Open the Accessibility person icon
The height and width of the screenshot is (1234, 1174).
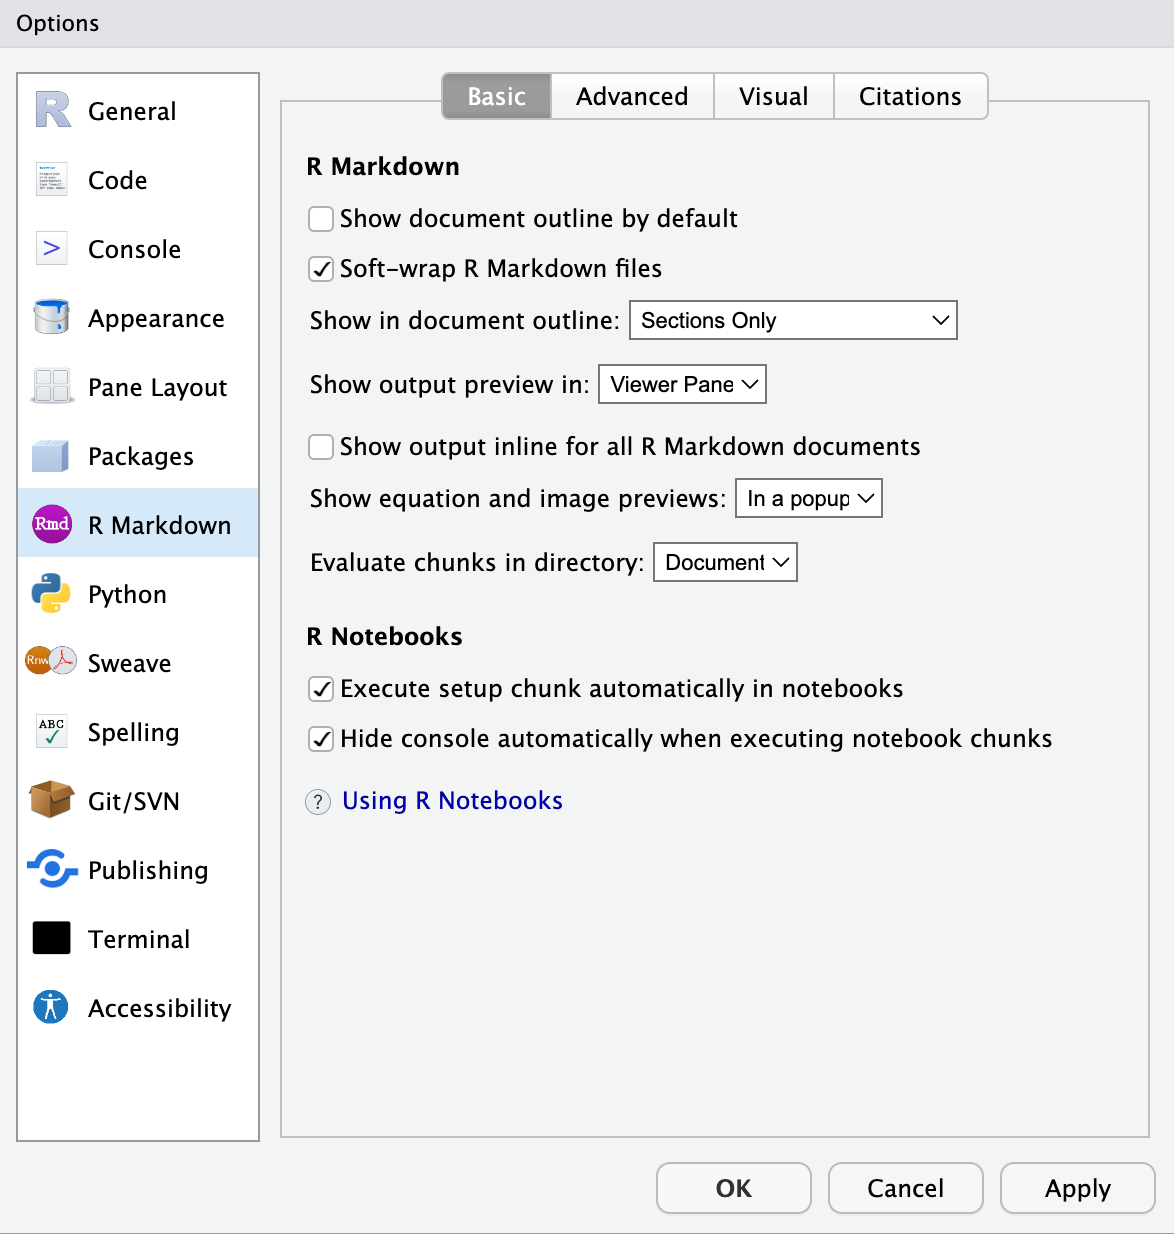[x=51, y=1007]
